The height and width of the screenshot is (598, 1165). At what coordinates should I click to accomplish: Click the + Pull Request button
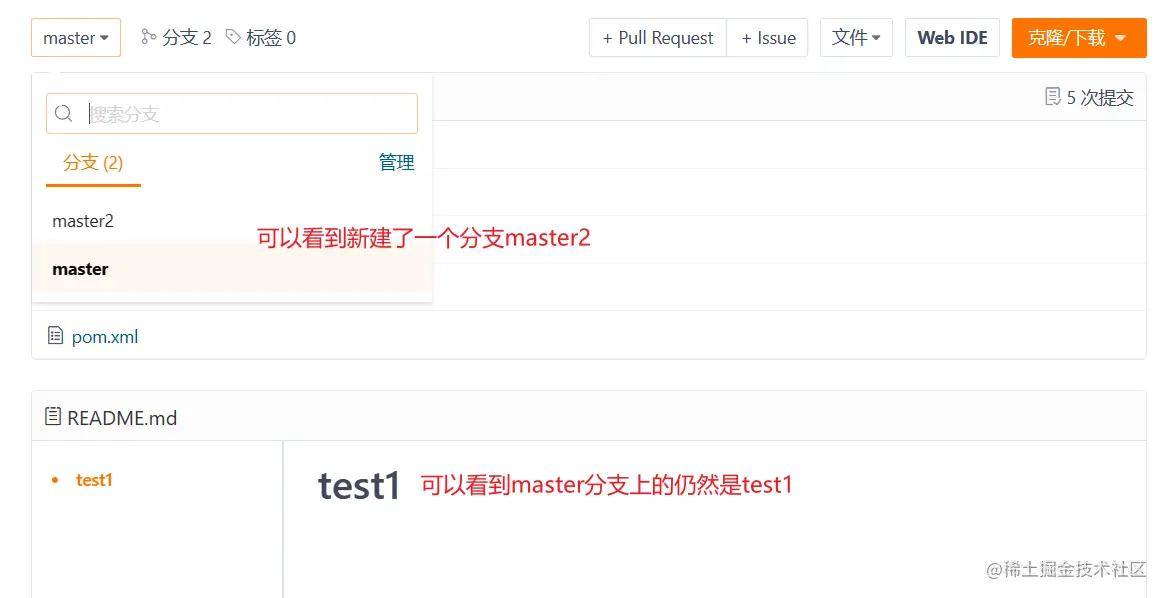(658, 38)
